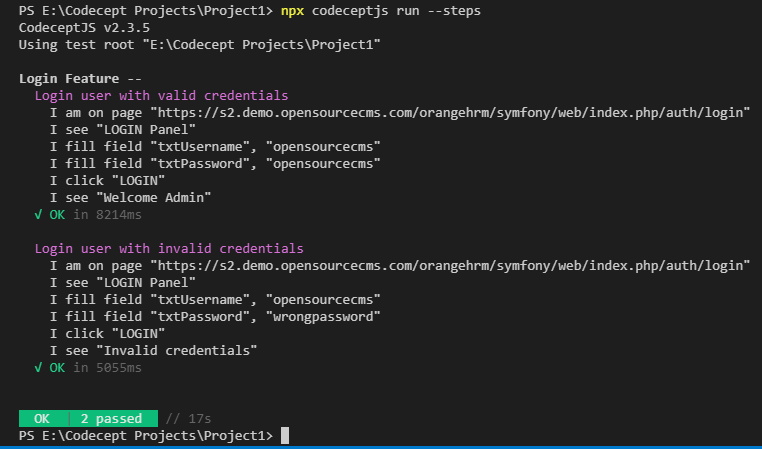762x449 pixels.
Task: Click the "// 17s" duration text
Action: 188,419
